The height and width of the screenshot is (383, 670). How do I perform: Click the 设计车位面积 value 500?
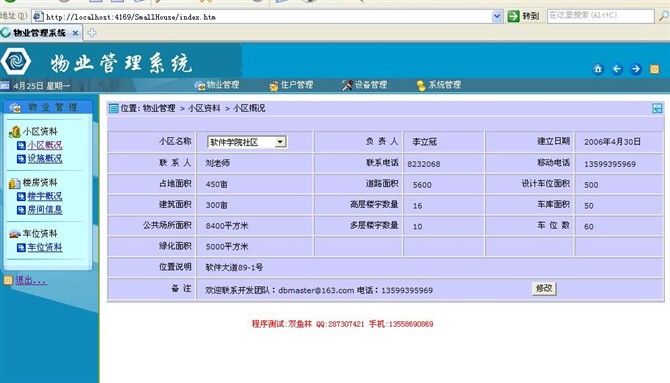pyautogui.click(x=591, y=185)
